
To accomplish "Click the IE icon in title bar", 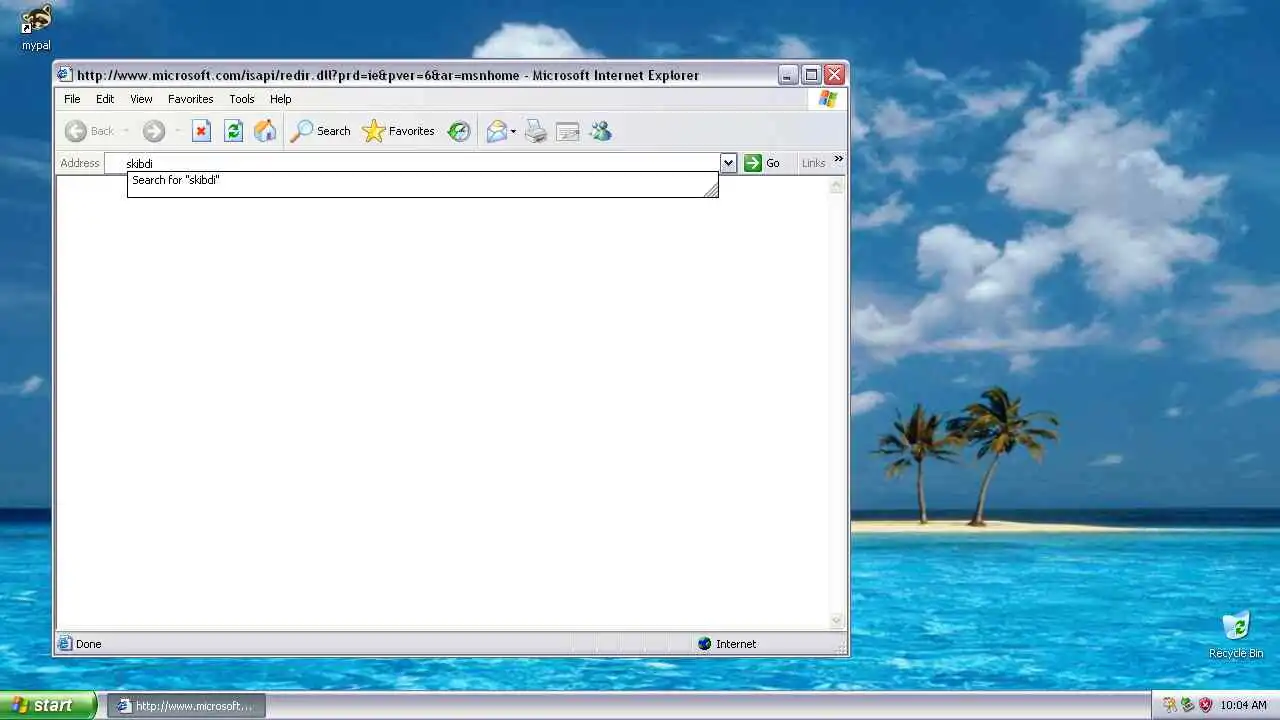I will click(x=65, y=74).
